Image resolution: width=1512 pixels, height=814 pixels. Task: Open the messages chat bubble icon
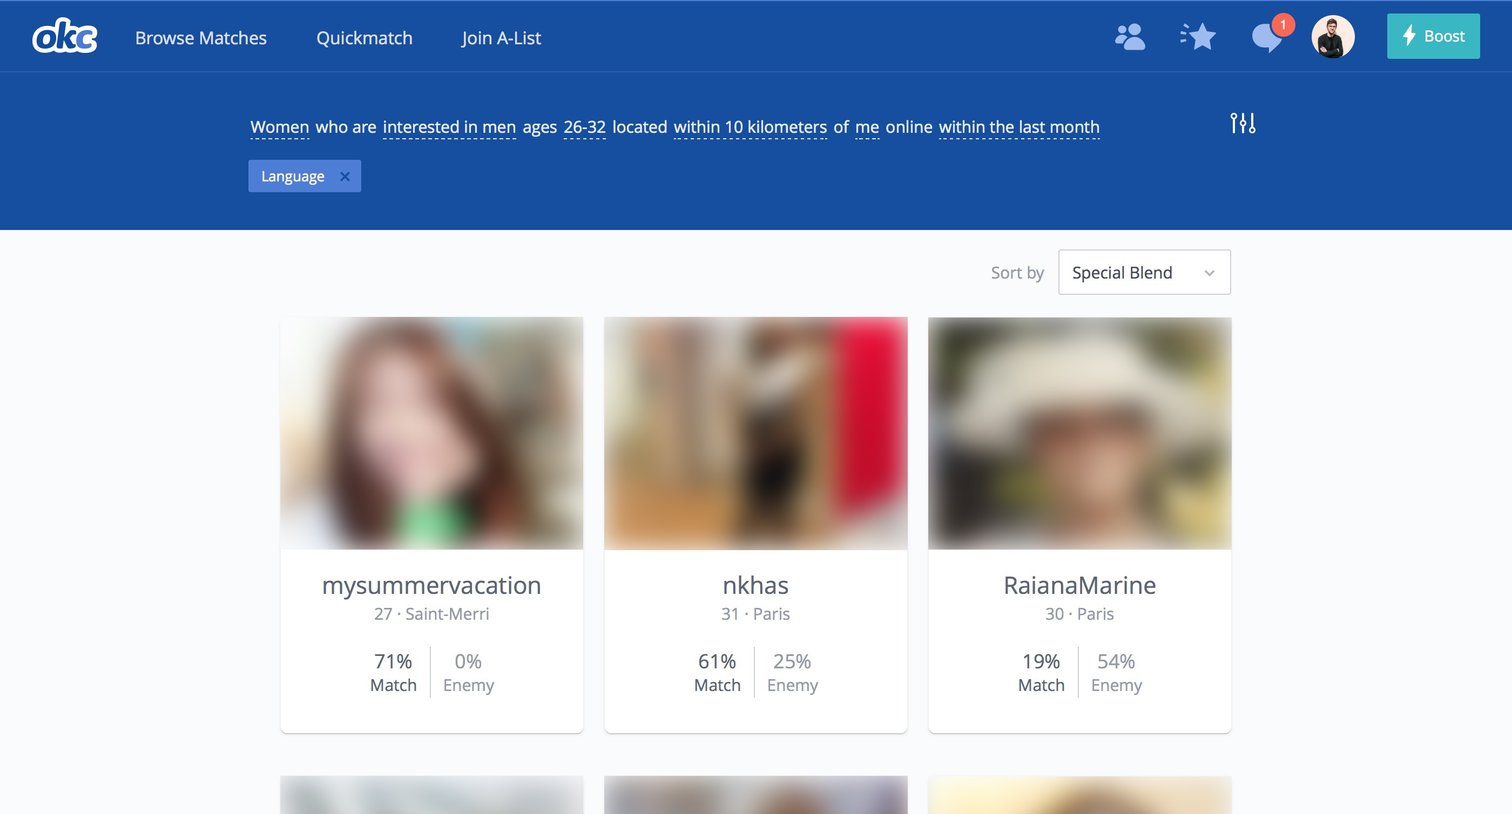pyautogui.click(x=1267, y=38)
